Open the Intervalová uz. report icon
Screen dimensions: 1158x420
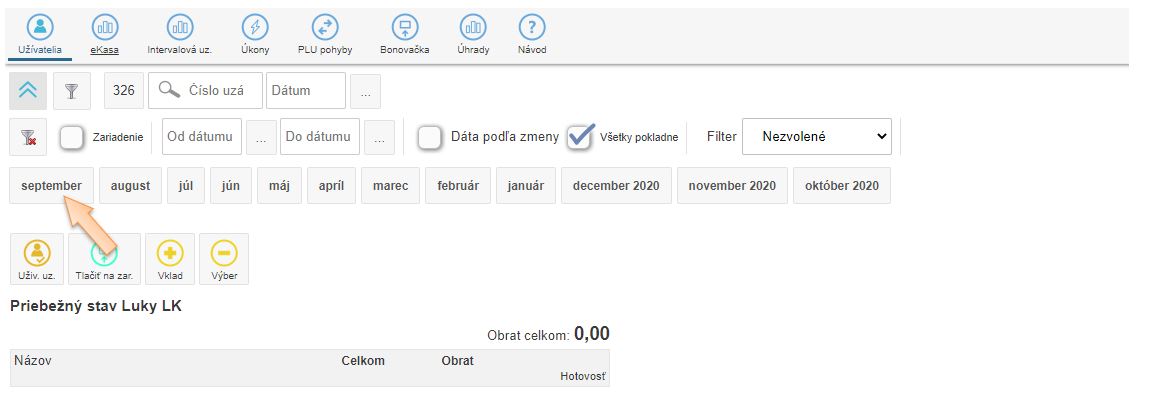(x=179, y=28)
